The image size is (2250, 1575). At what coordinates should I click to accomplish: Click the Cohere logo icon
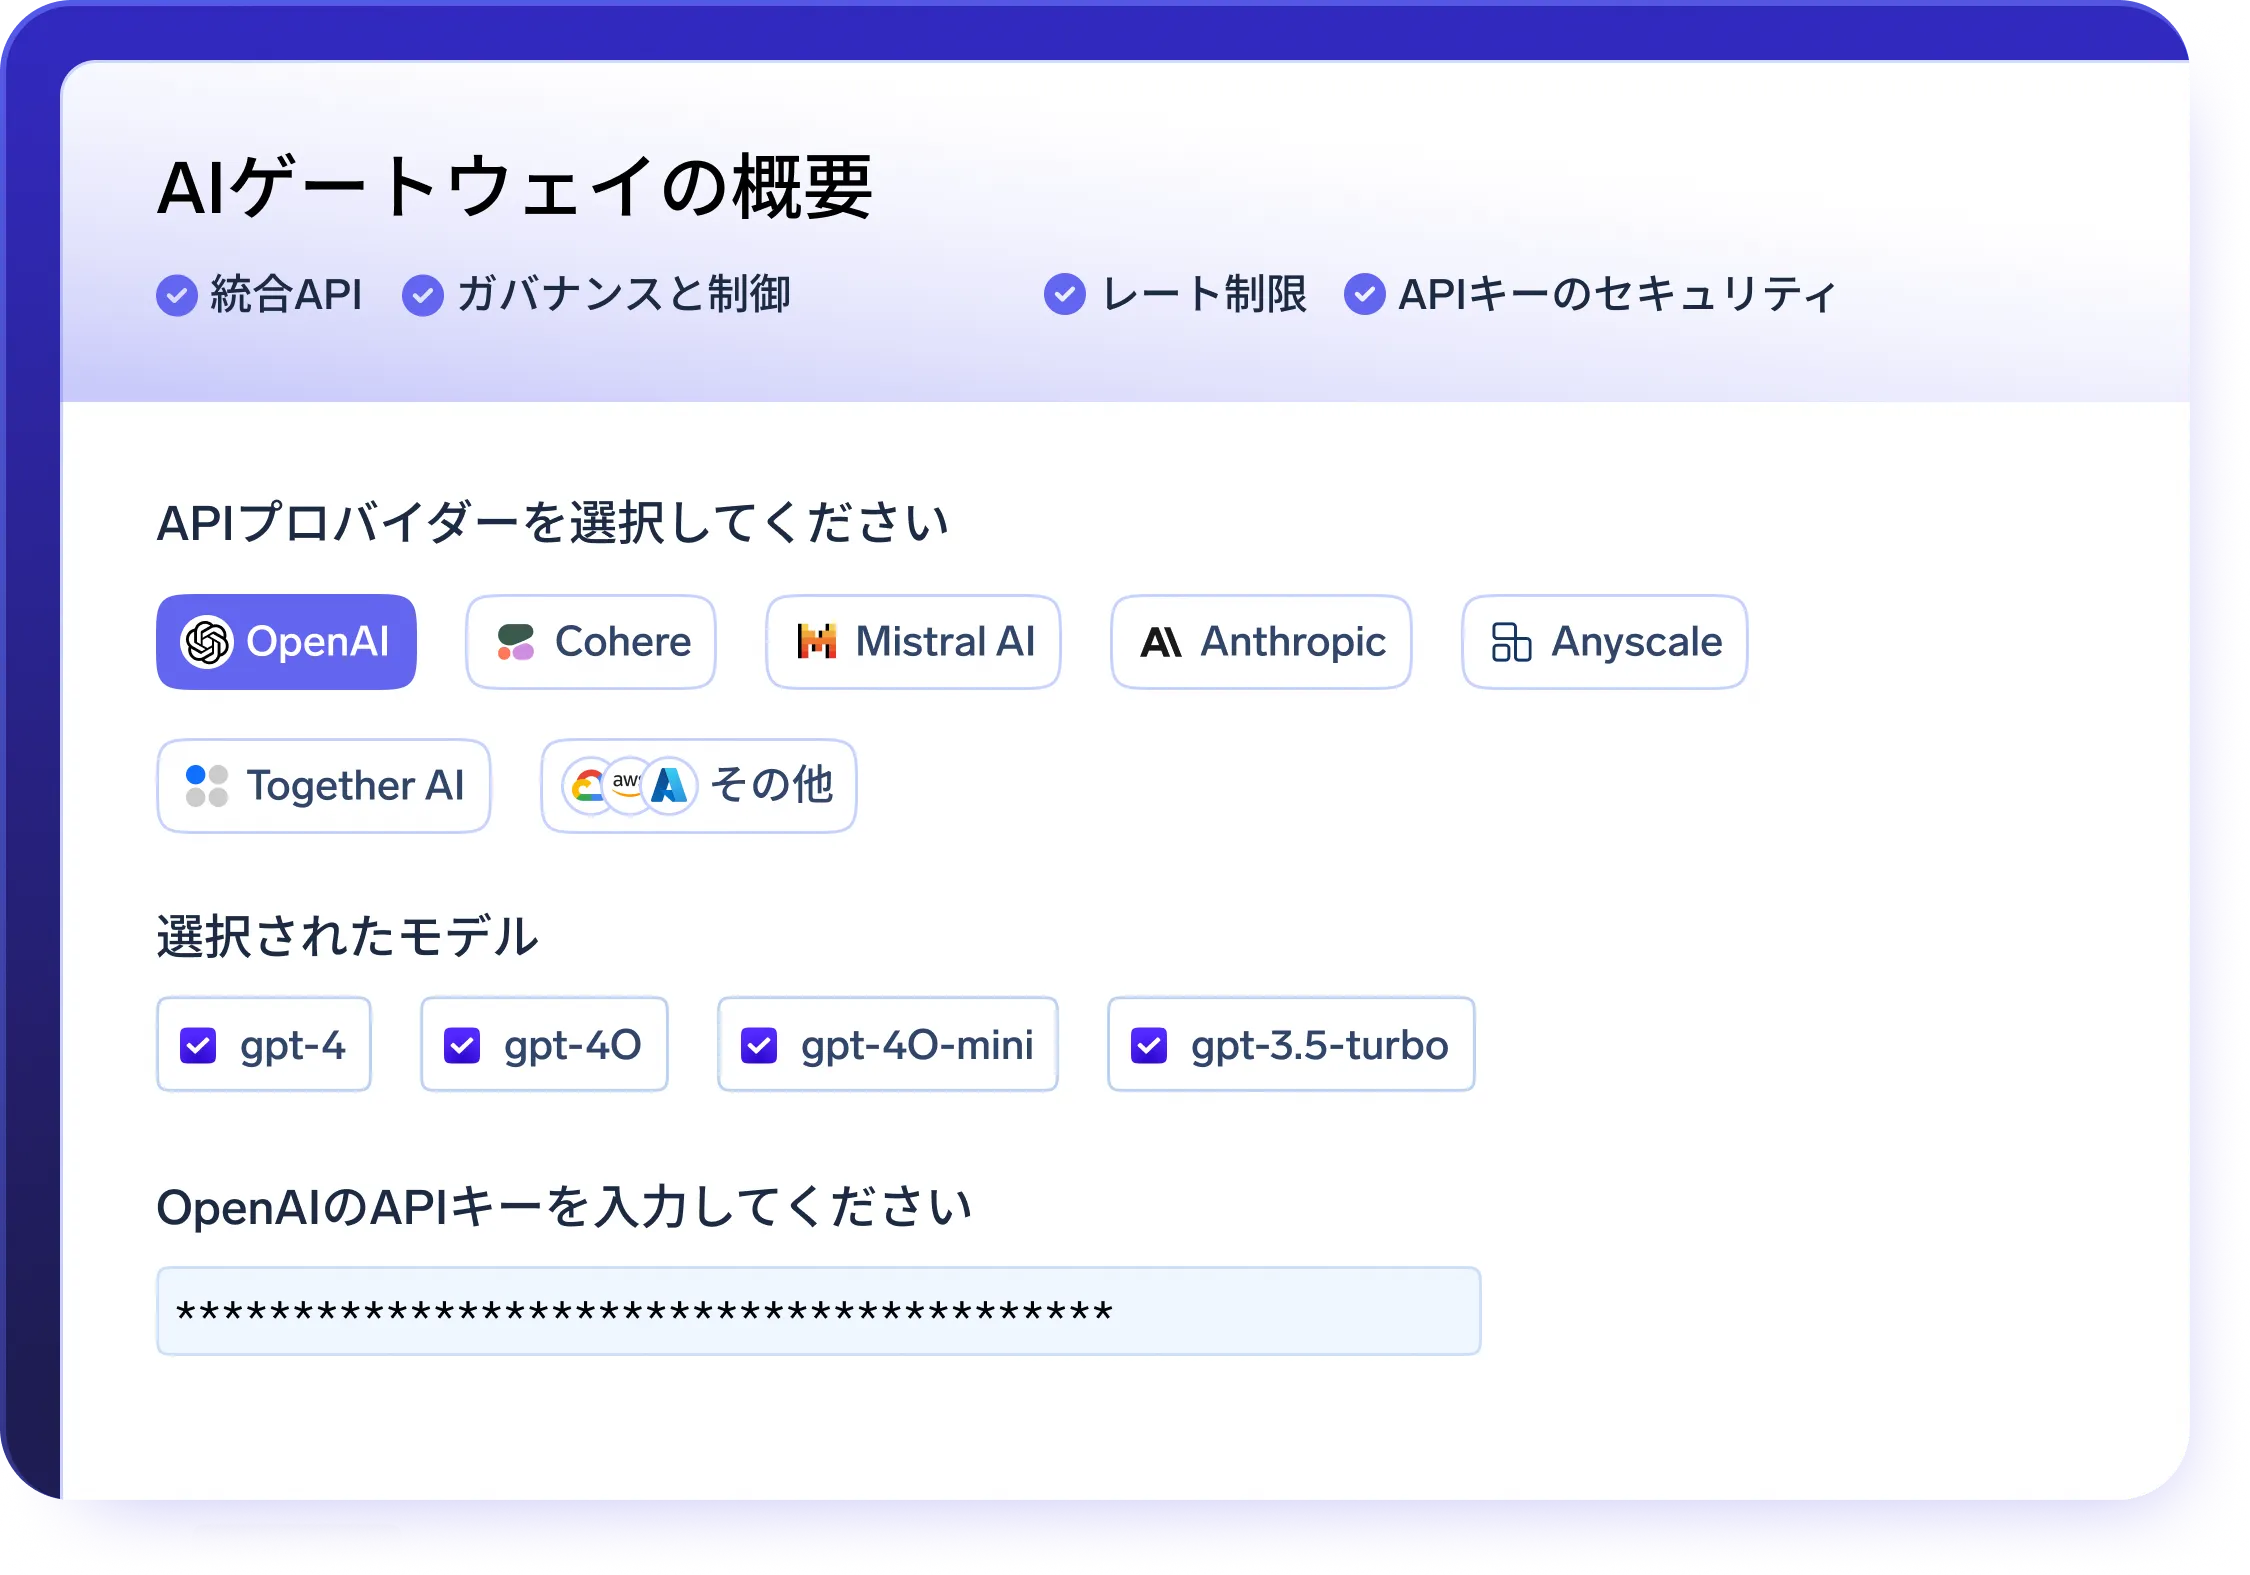(516, 642)
